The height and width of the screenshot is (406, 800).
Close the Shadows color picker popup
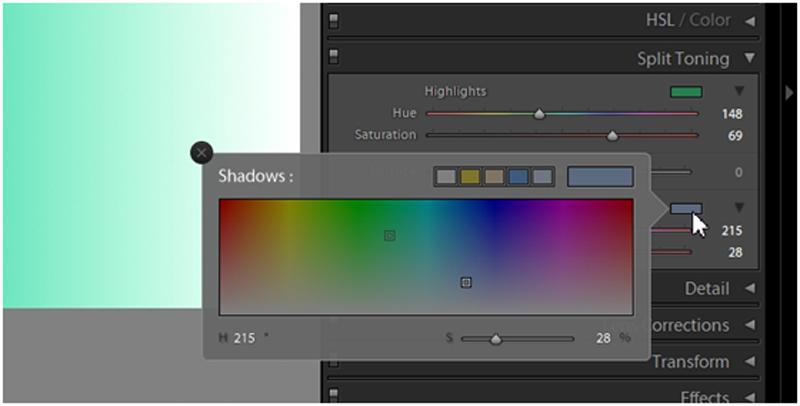[x=202, y=153]
